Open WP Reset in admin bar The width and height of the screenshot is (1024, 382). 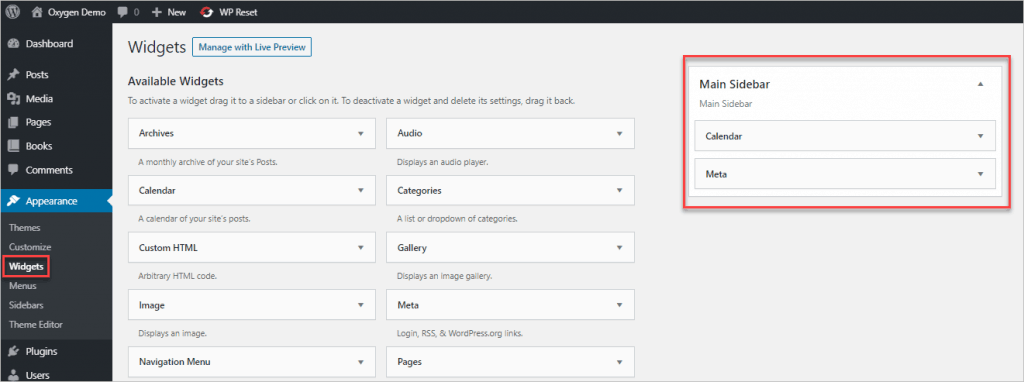click(x=238, y=12)
